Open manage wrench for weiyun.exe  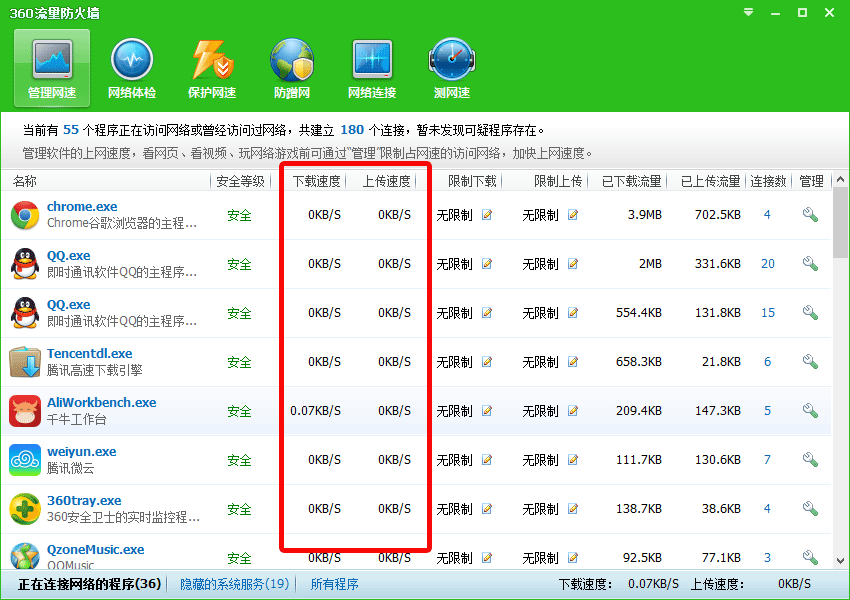point(810,460)
